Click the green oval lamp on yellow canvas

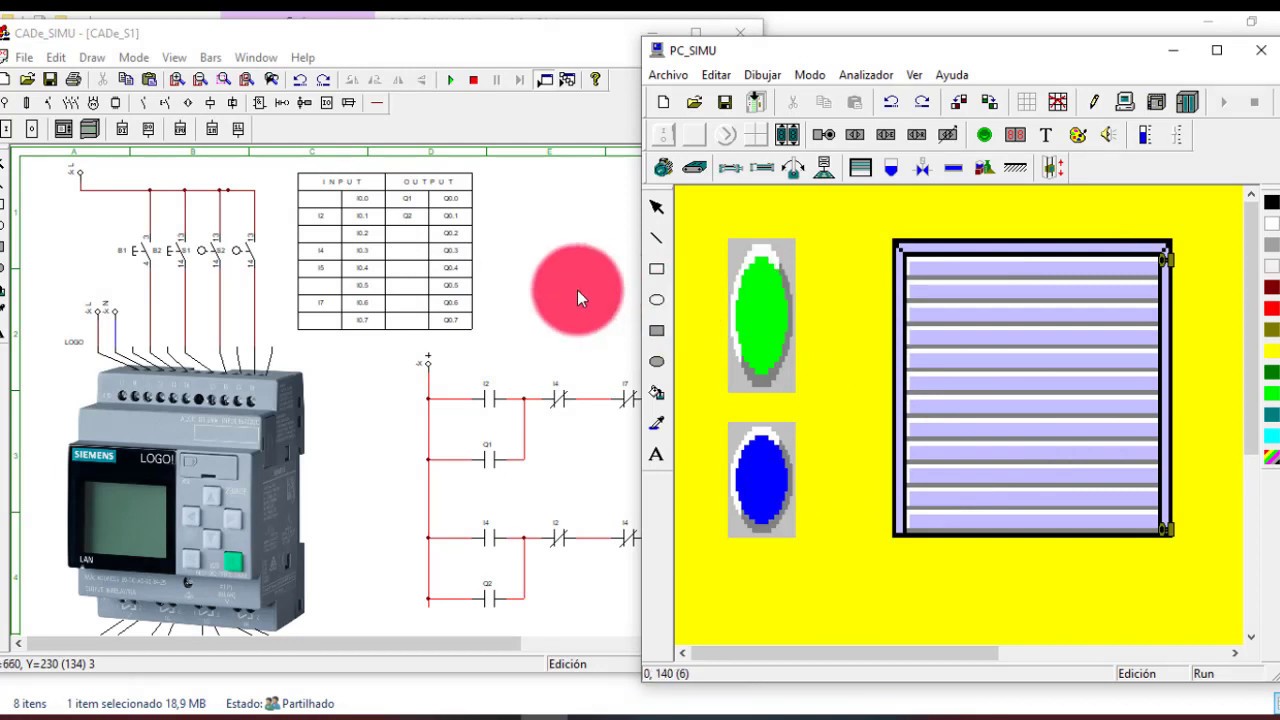(x=762, y=315)
